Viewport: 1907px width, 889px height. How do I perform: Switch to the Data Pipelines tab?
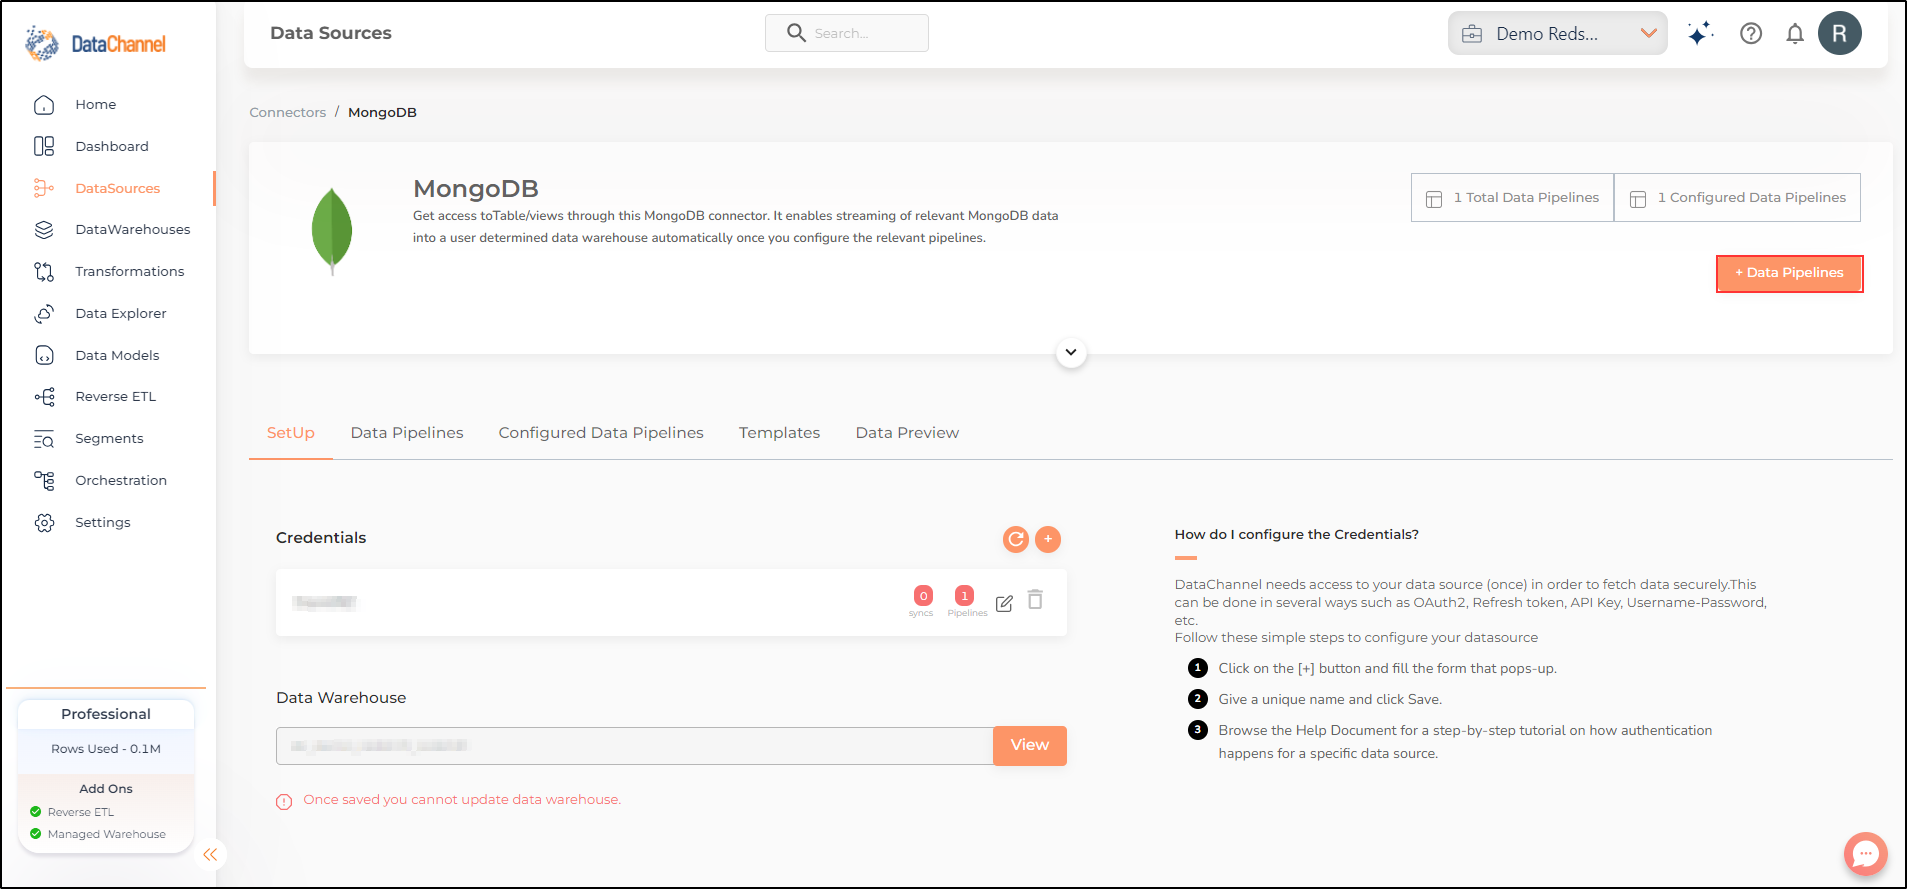click(x=407, y=433)
